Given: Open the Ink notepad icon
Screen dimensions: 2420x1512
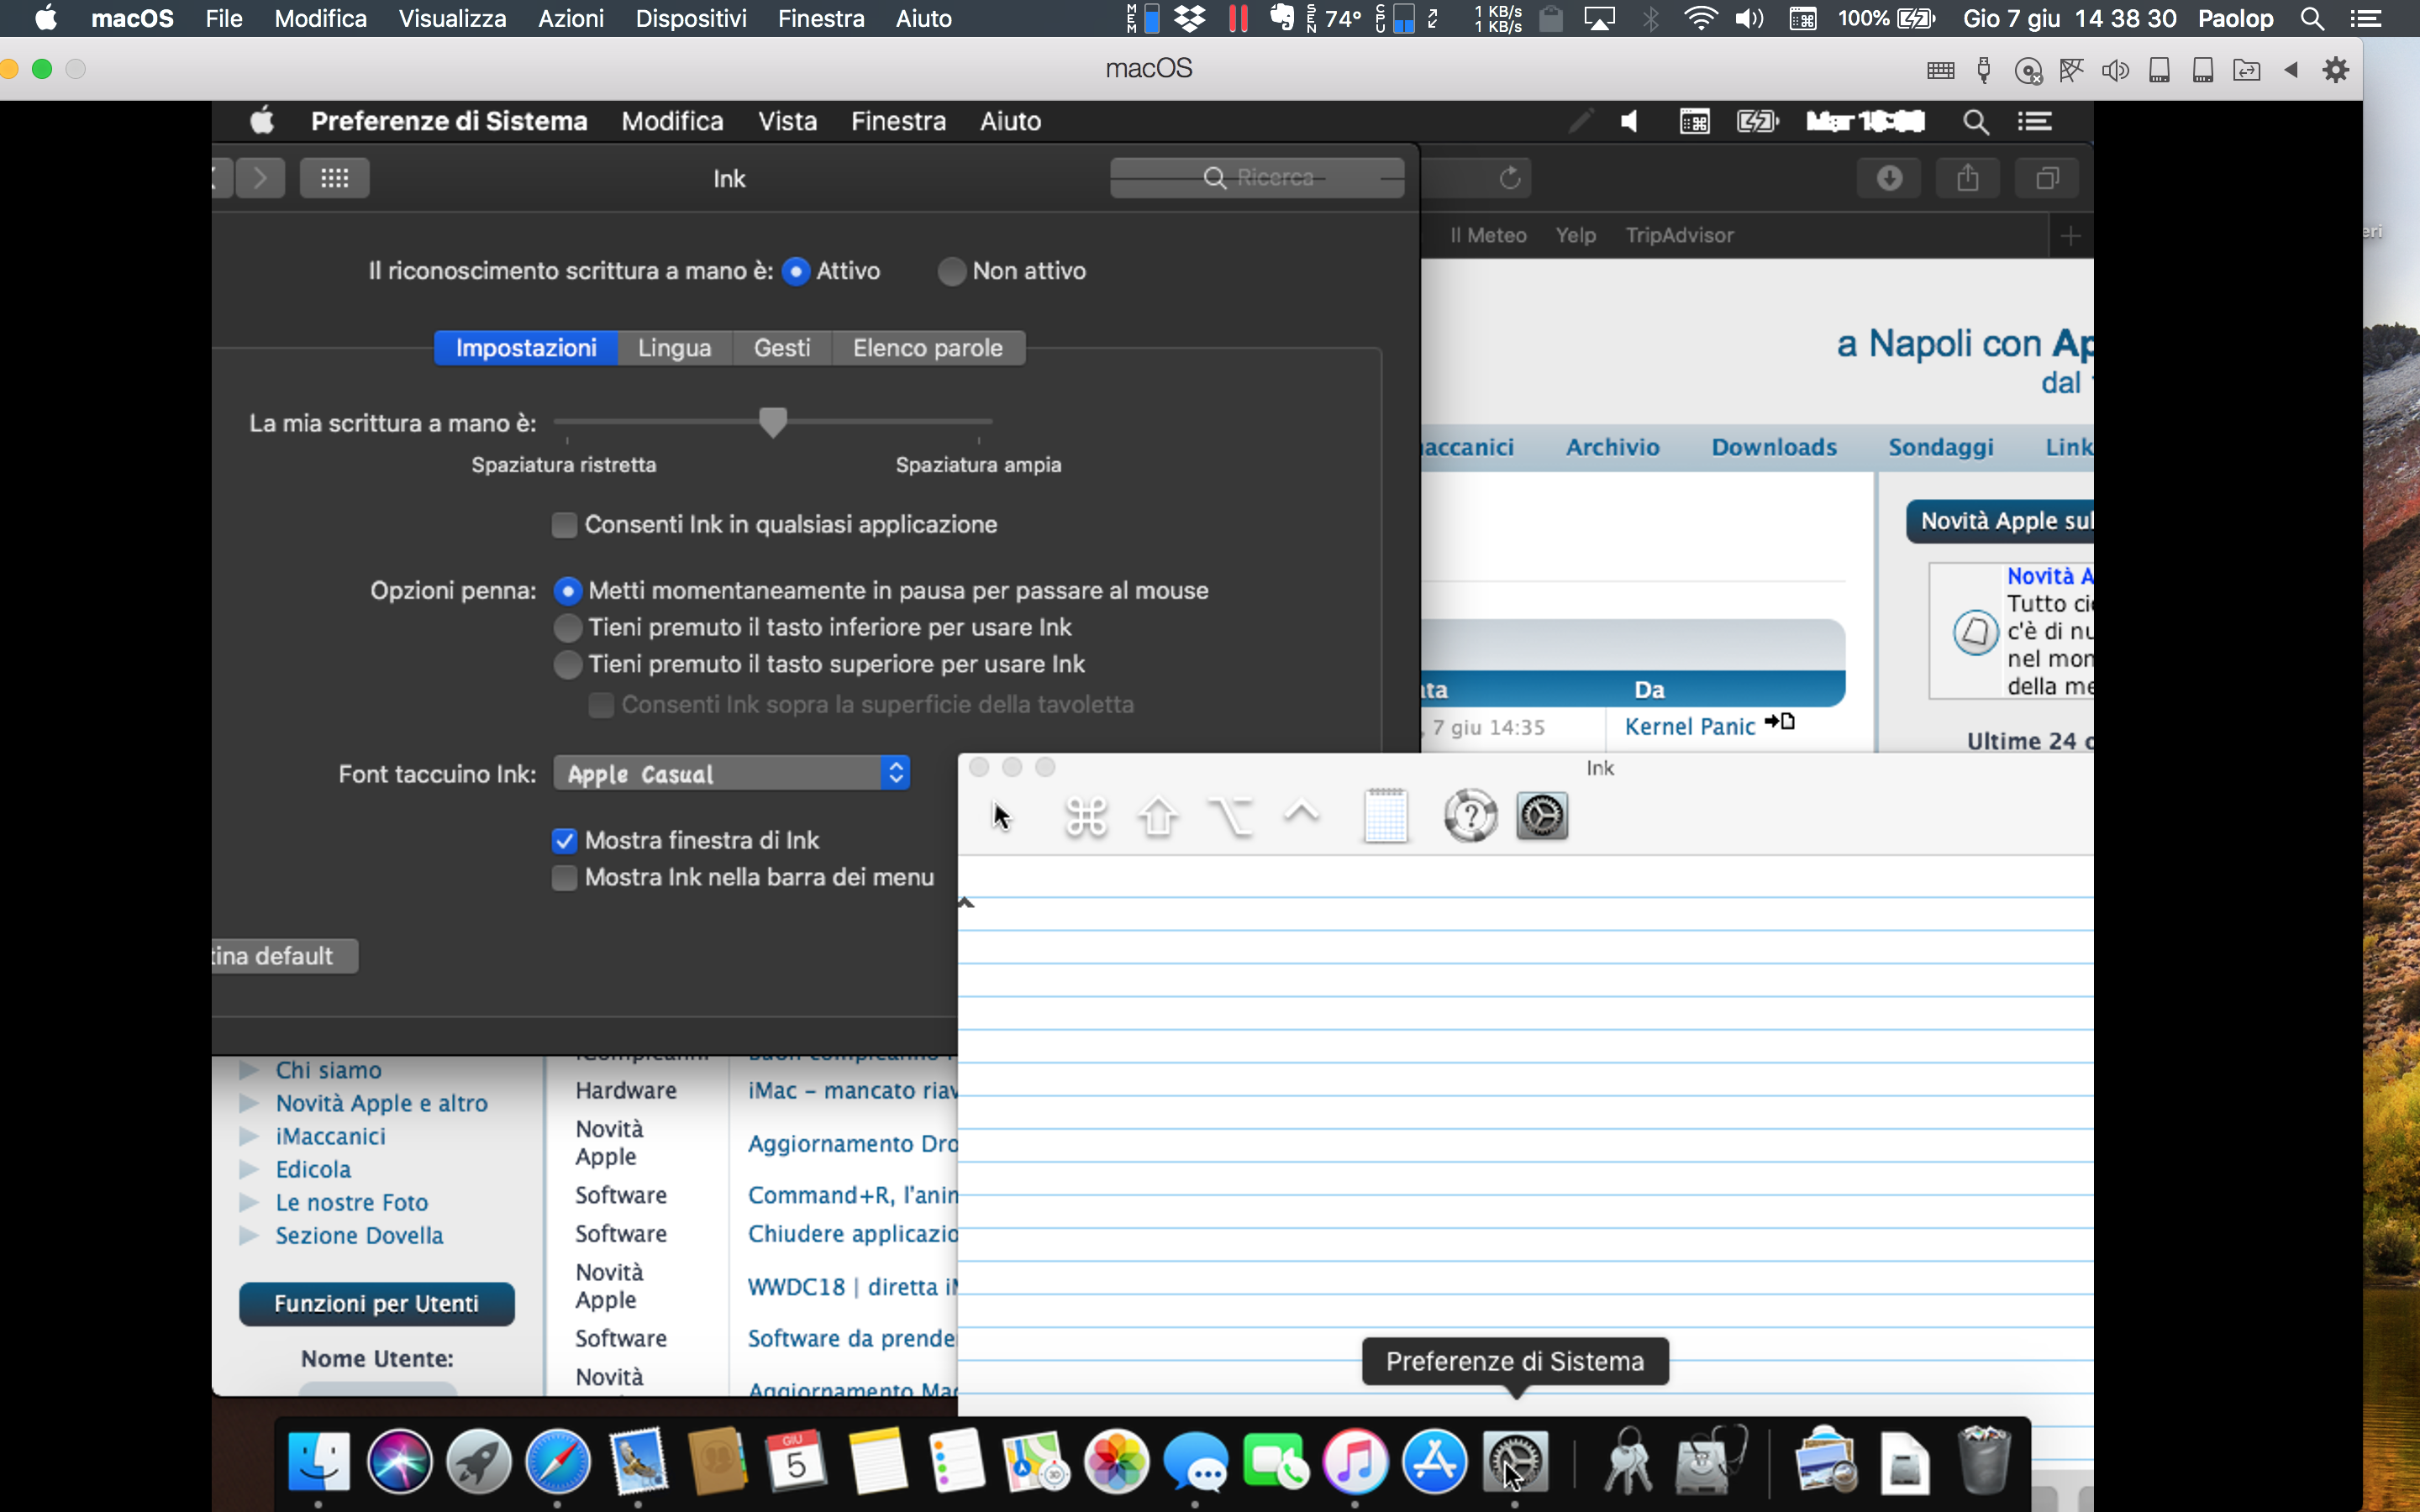Looking at the screenshot, I should tap(1385, 816).
